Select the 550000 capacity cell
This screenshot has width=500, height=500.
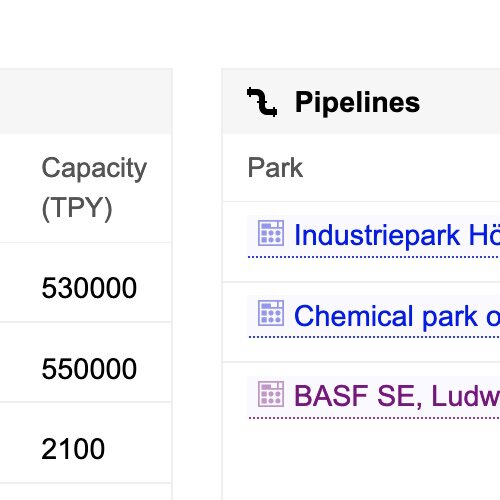(x=89, y=369)
